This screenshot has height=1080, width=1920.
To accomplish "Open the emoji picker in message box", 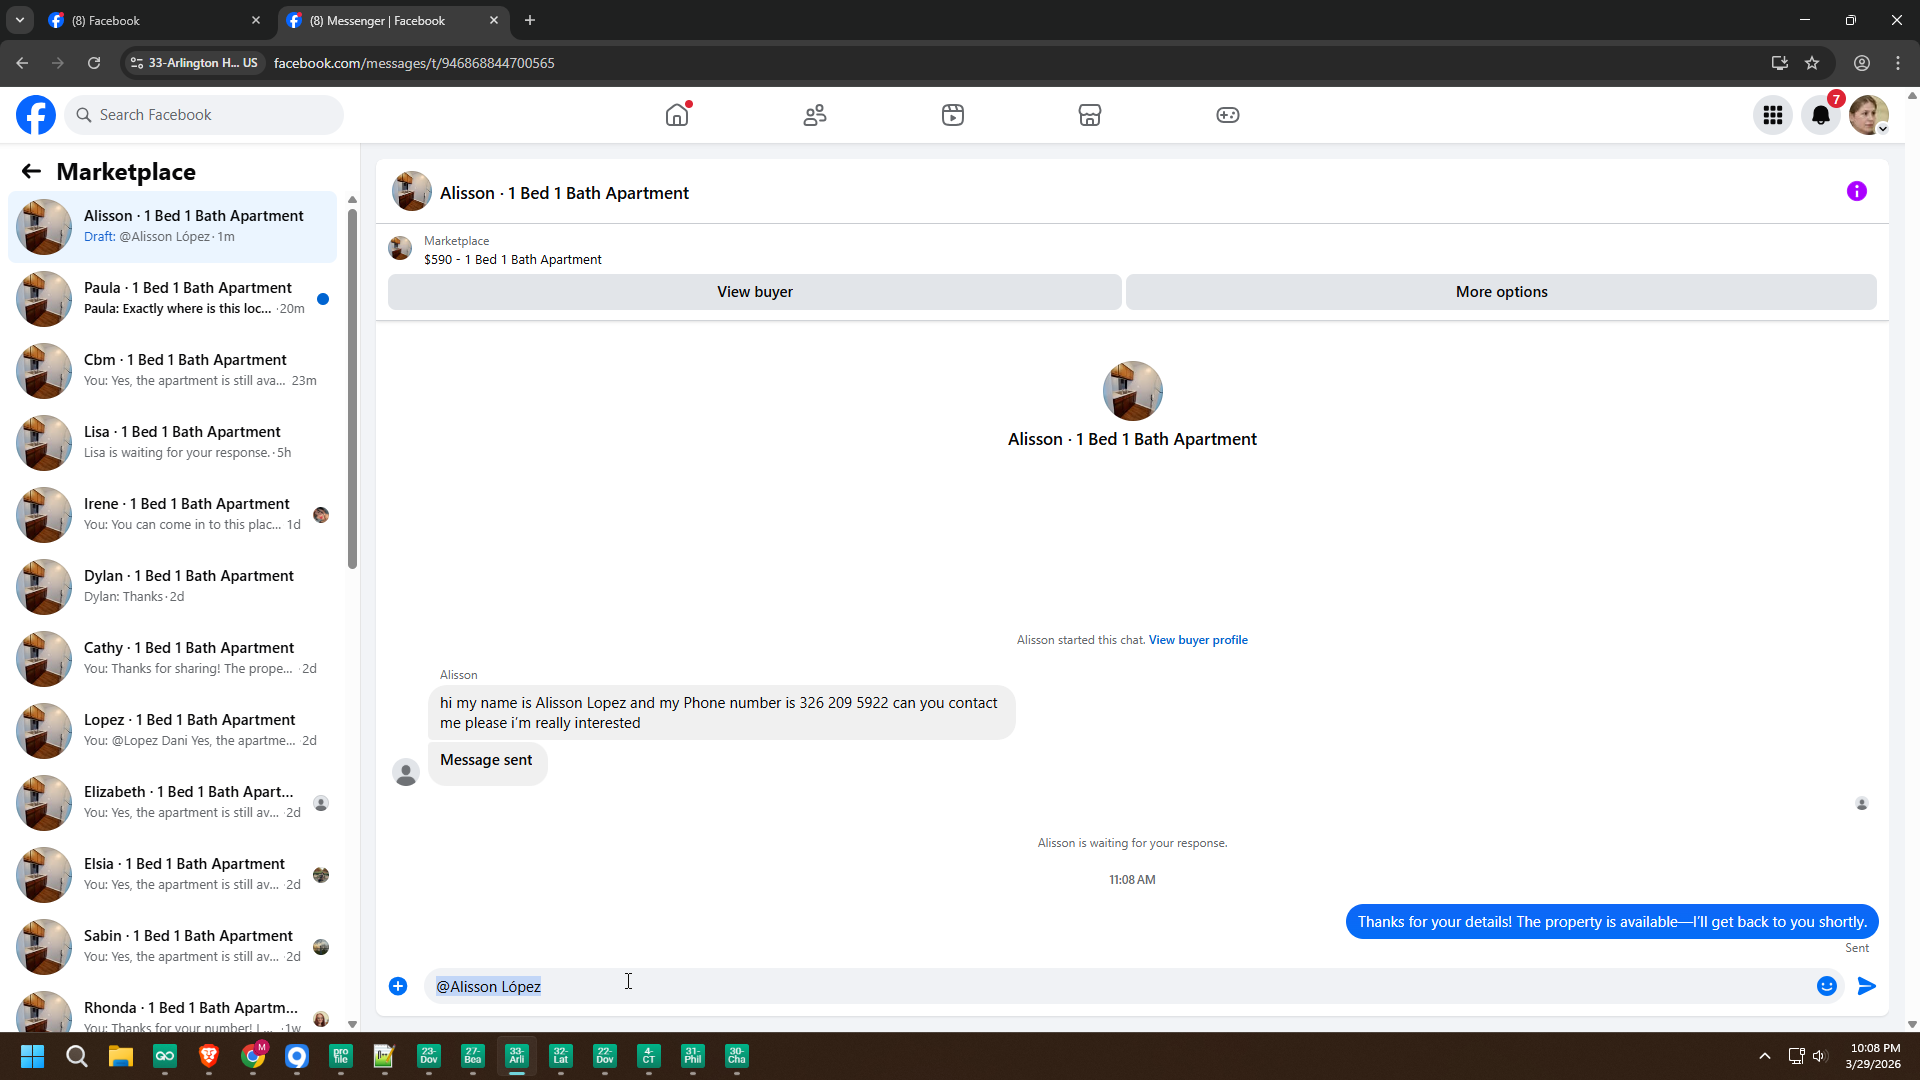I will point(1827,986).
